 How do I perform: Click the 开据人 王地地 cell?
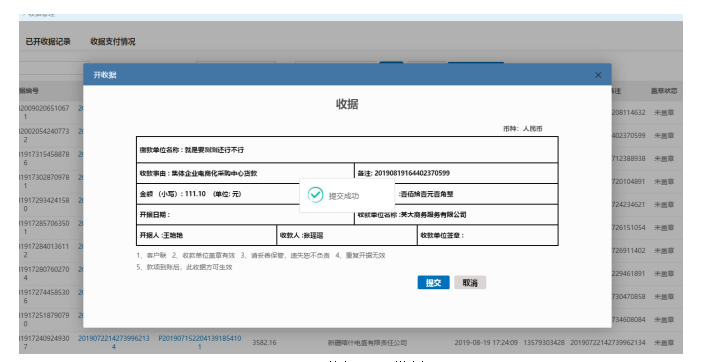click(206, 235)
